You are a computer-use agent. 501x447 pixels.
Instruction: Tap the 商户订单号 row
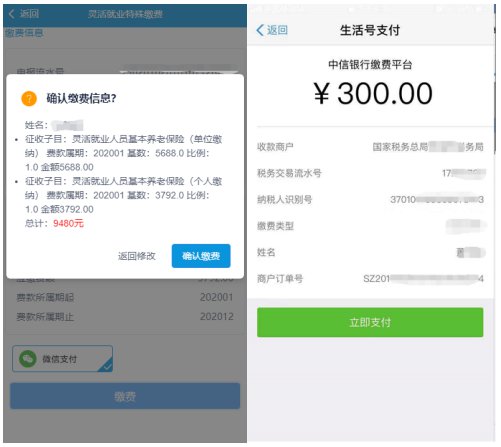tap(370, 278)
